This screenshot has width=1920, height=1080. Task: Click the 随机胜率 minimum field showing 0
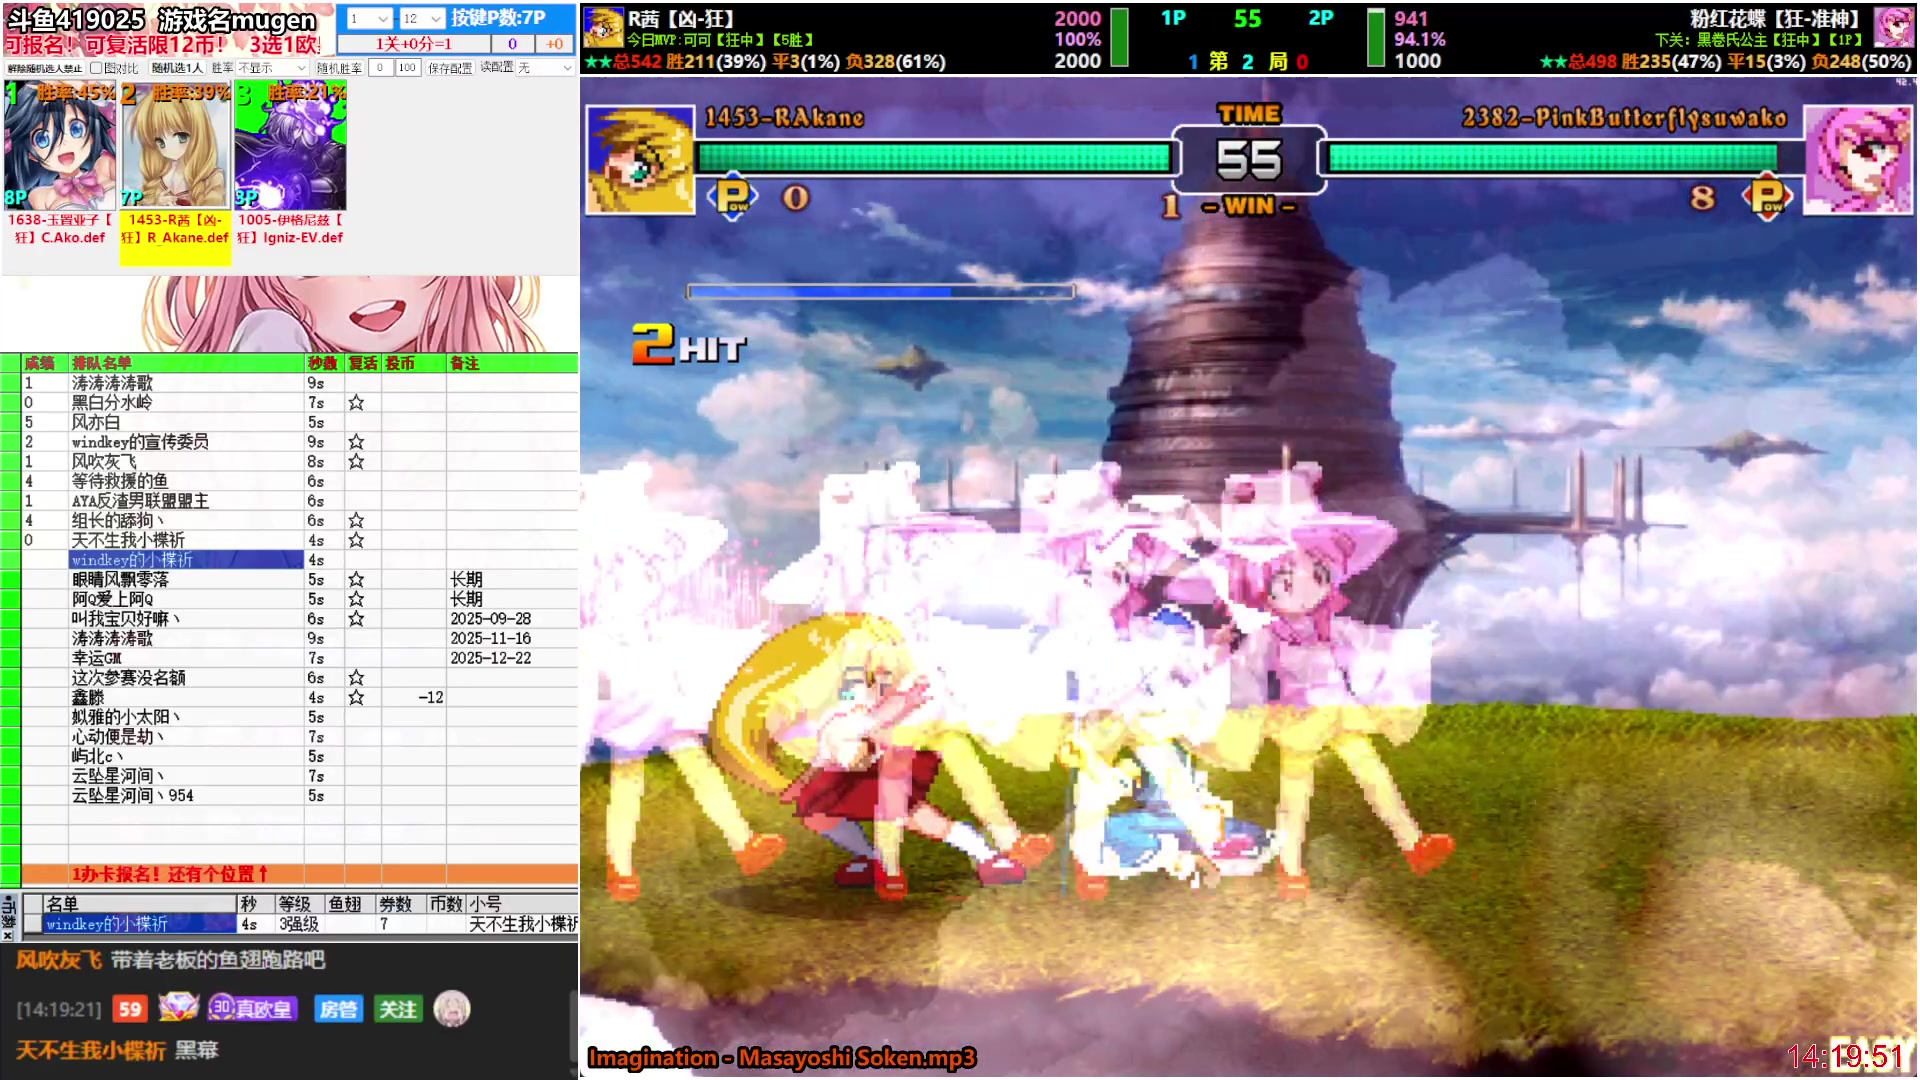pos(380,68)
